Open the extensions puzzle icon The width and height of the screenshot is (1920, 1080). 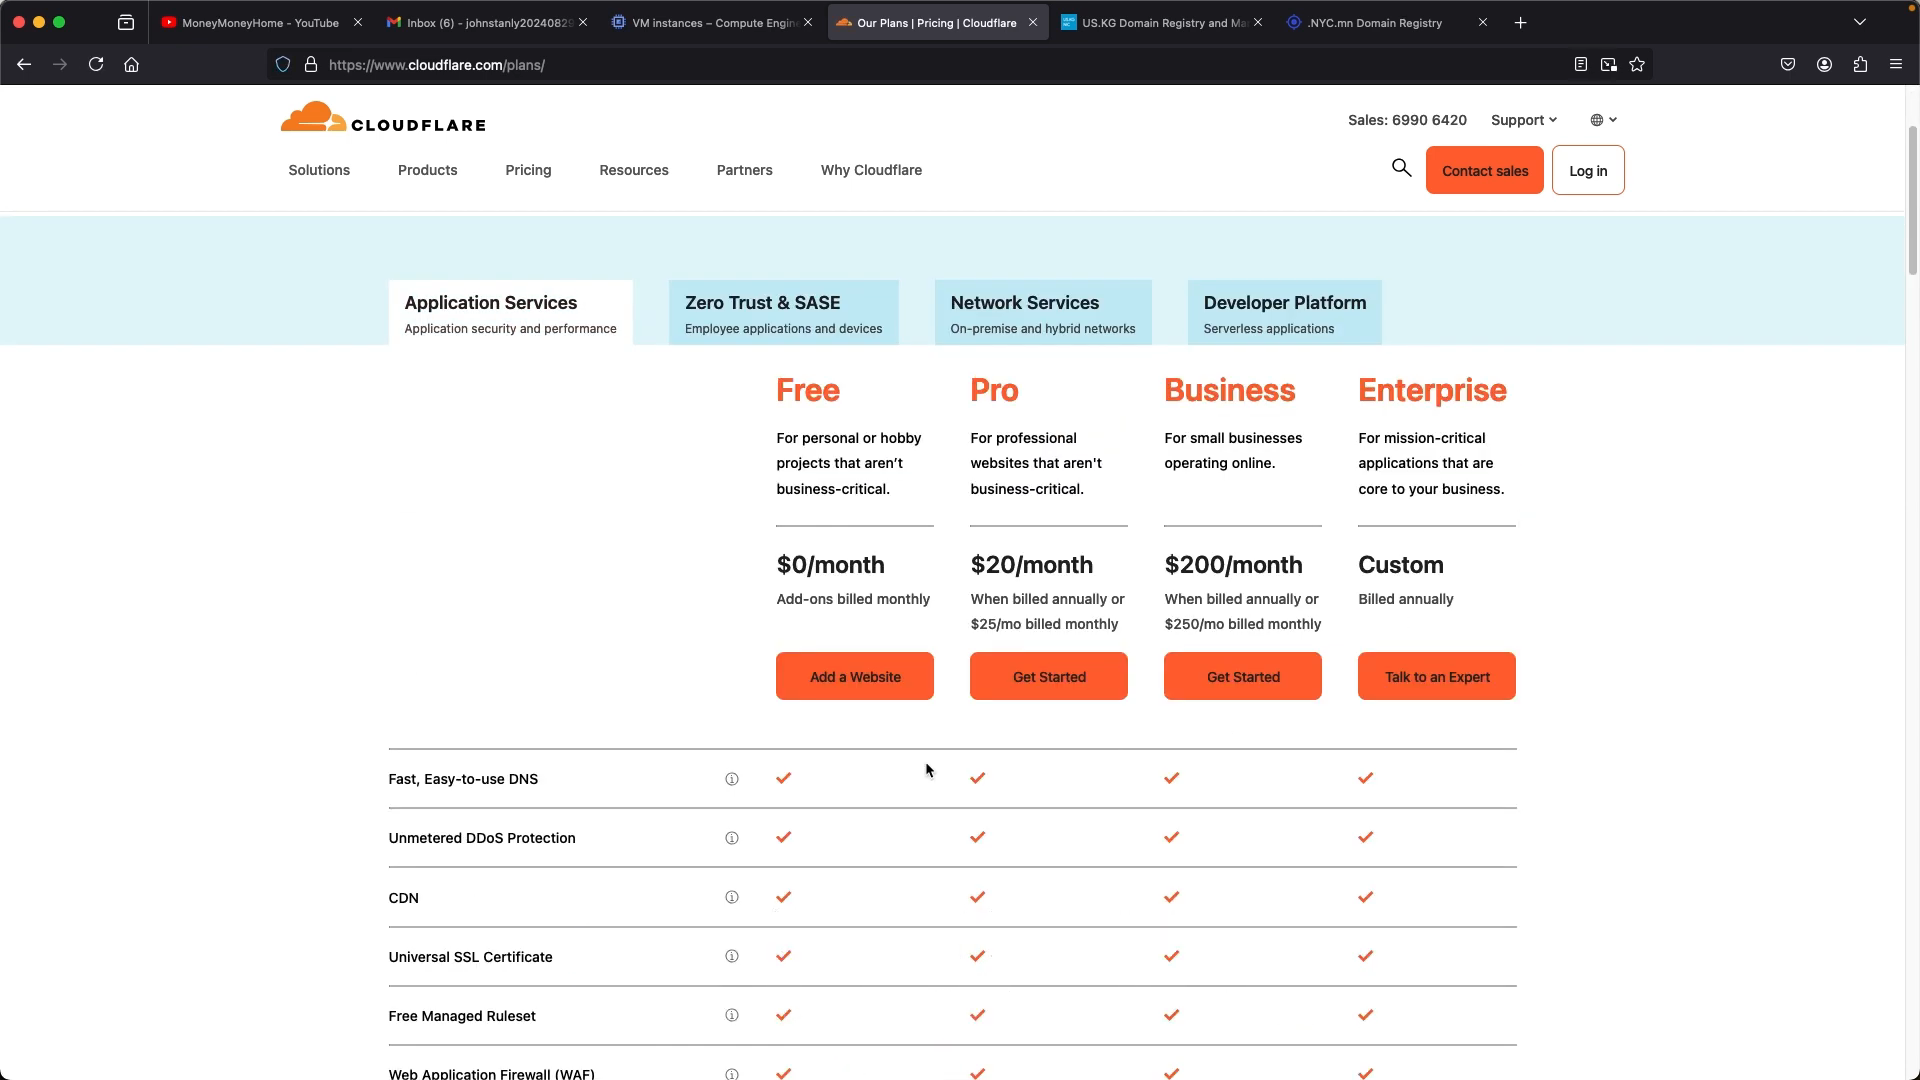click(1860, 64)
